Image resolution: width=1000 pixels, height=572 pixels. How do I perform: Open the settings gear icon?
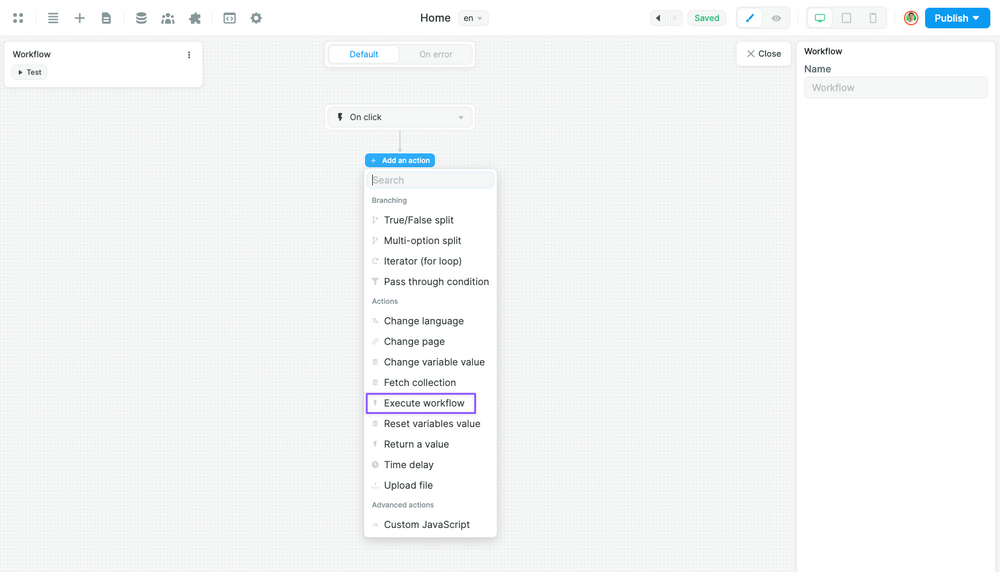pos(256,18)
